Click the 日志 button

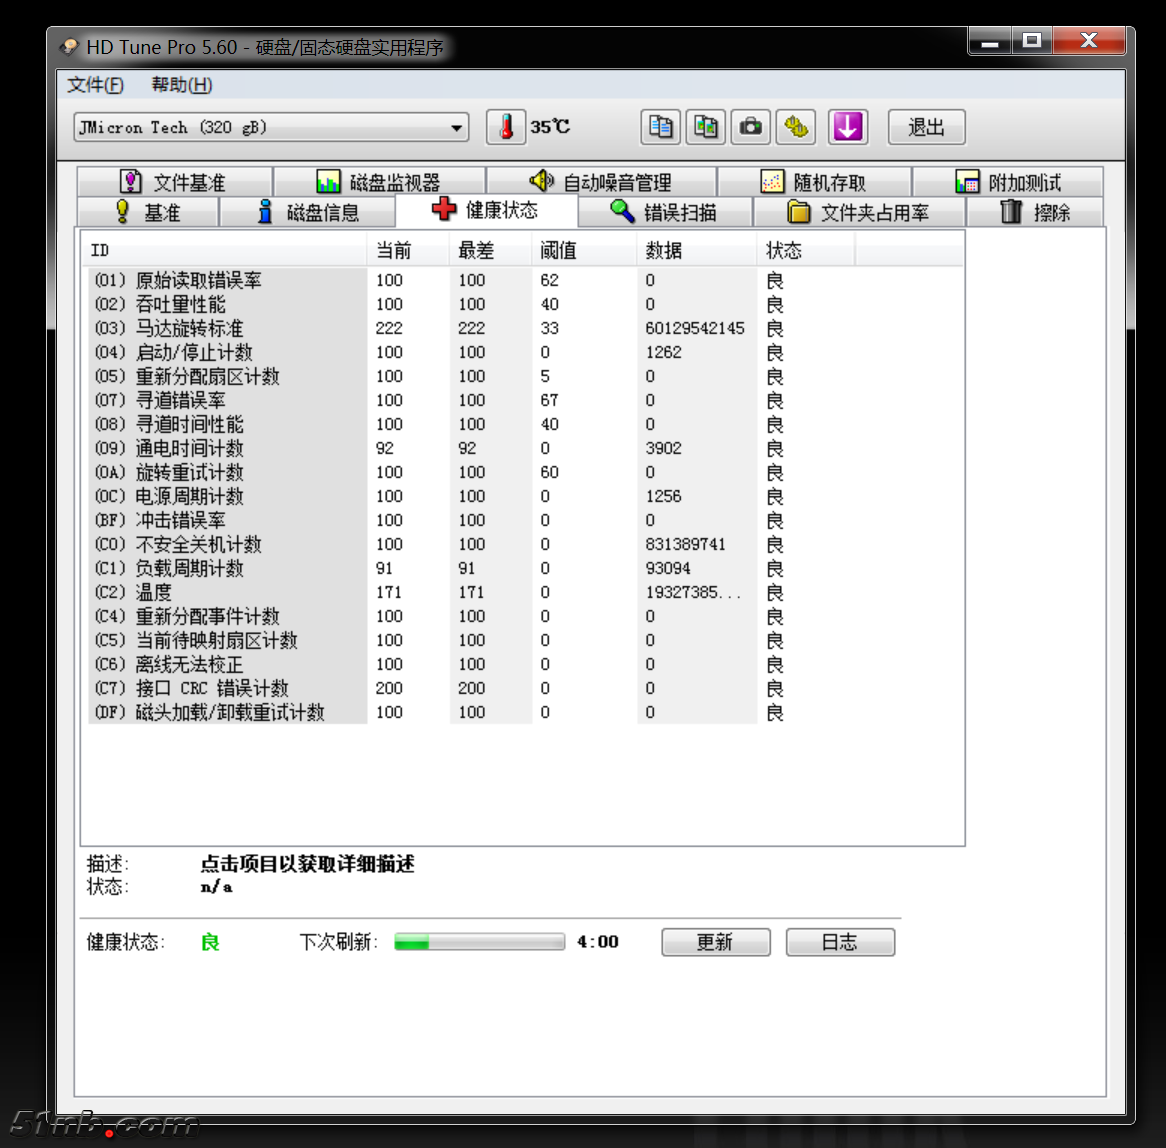click(x=840, y=942)
